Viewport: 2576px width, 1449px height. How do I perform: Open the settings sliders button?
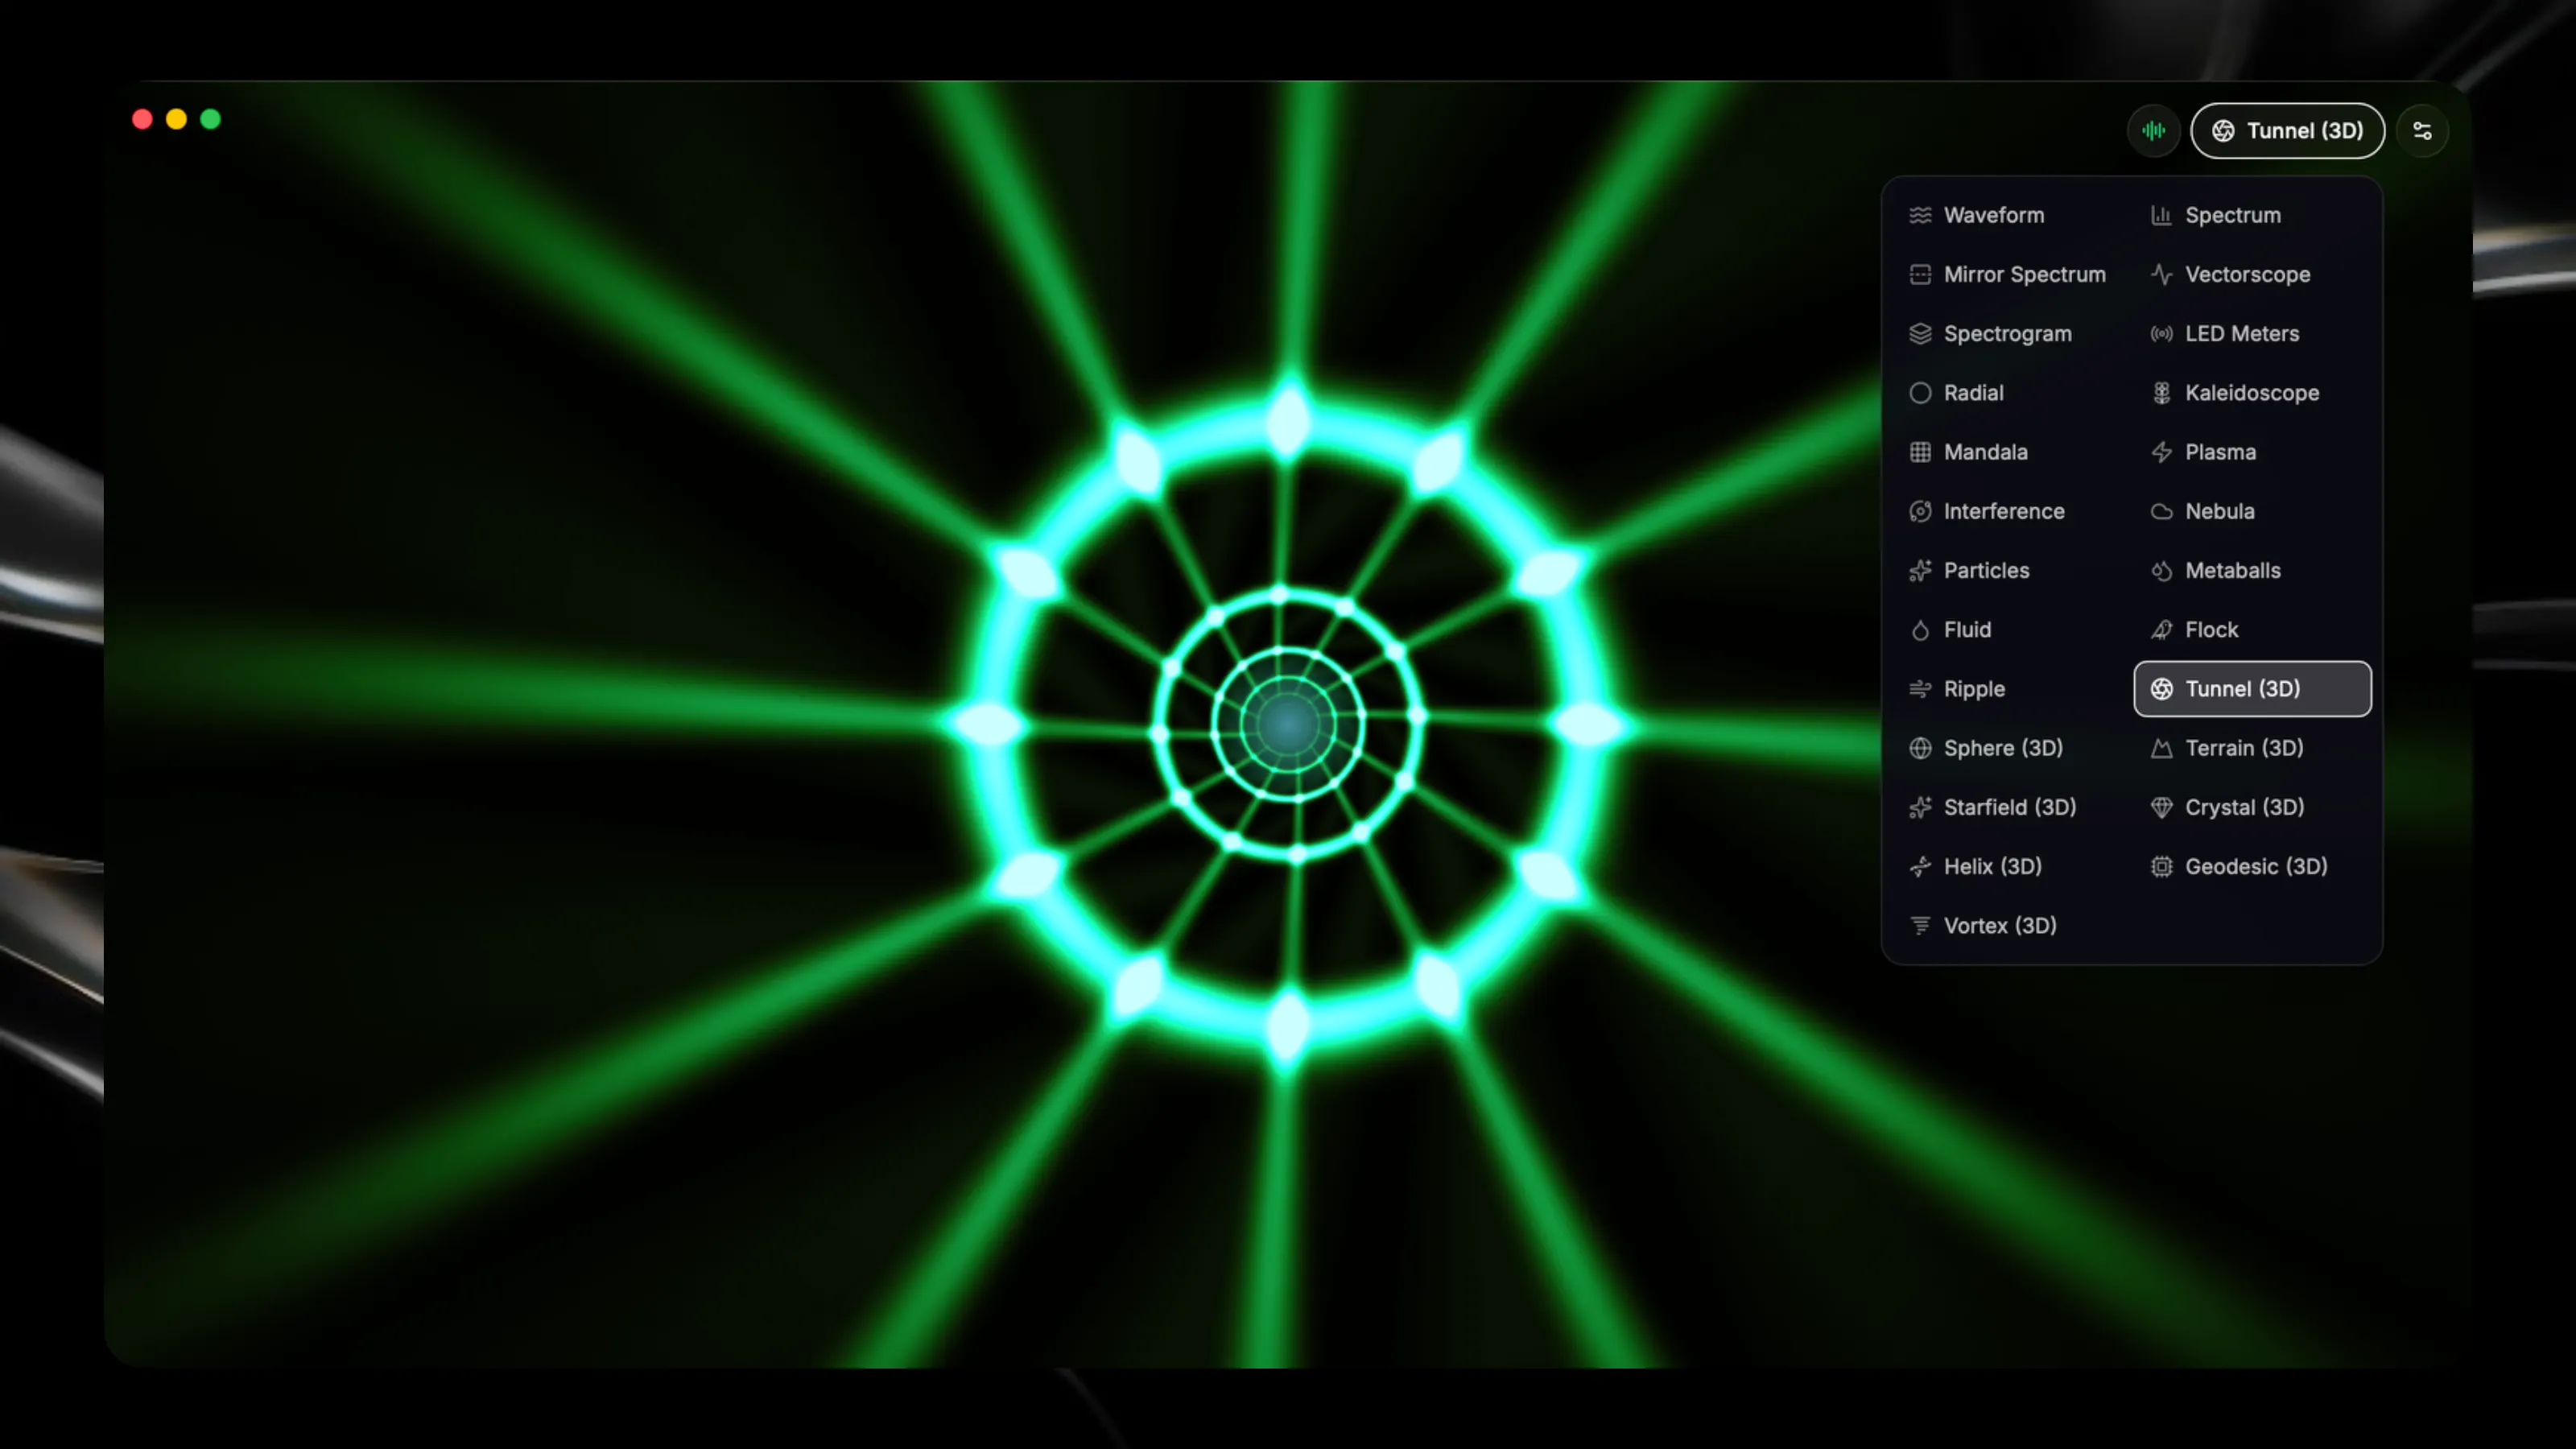(x=2422, y=131)
